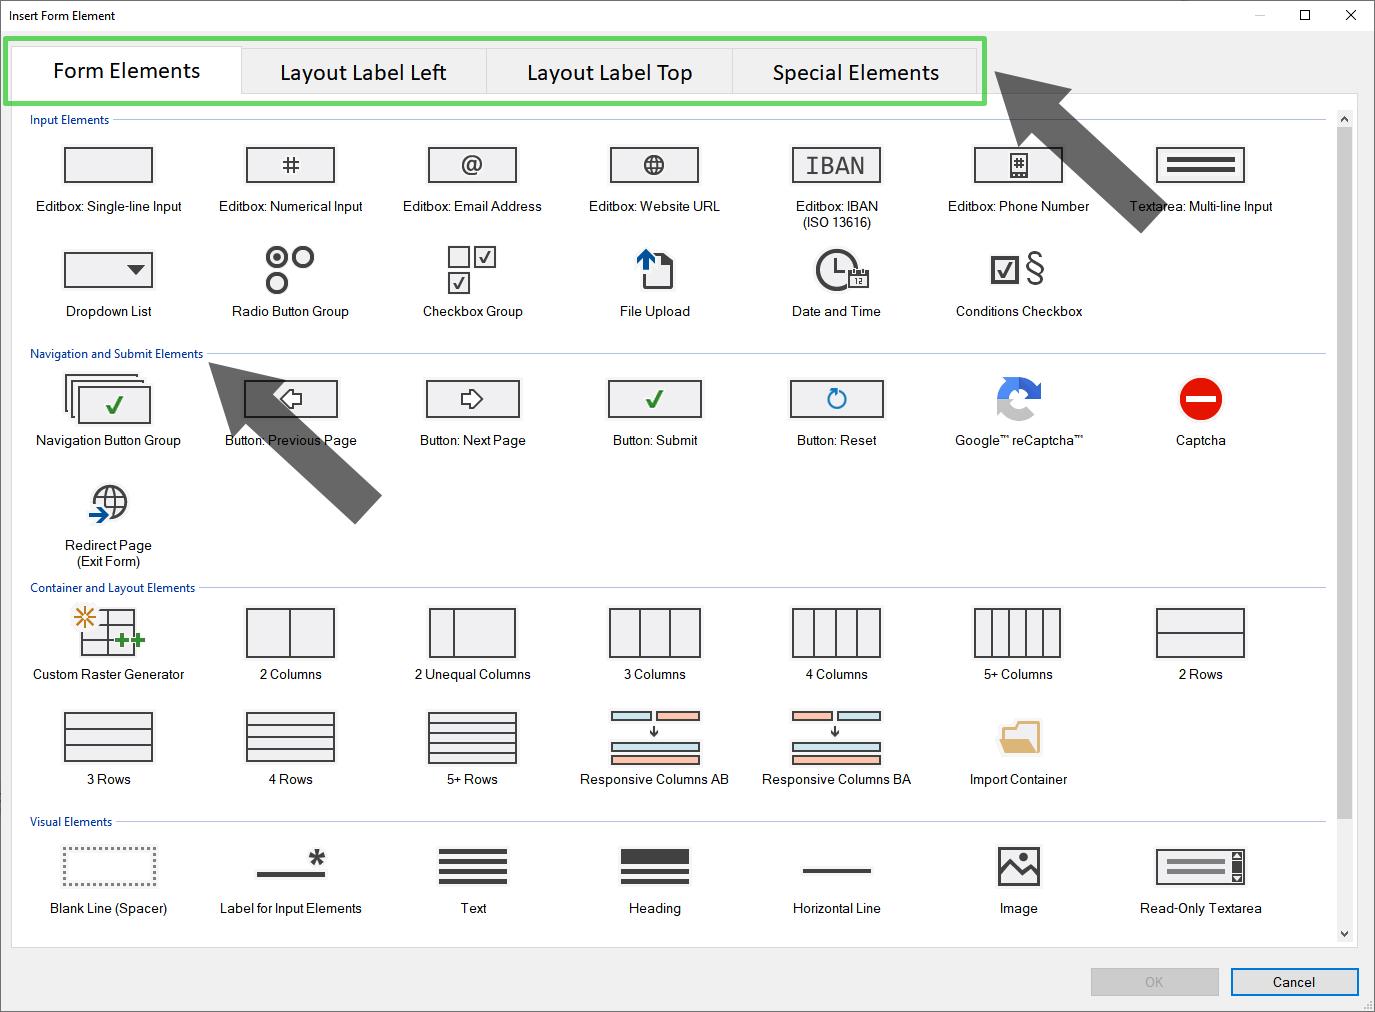Choose the 4 Columns layout
The height and width of the screenshot is (1012, 1375).
point(836,644)
